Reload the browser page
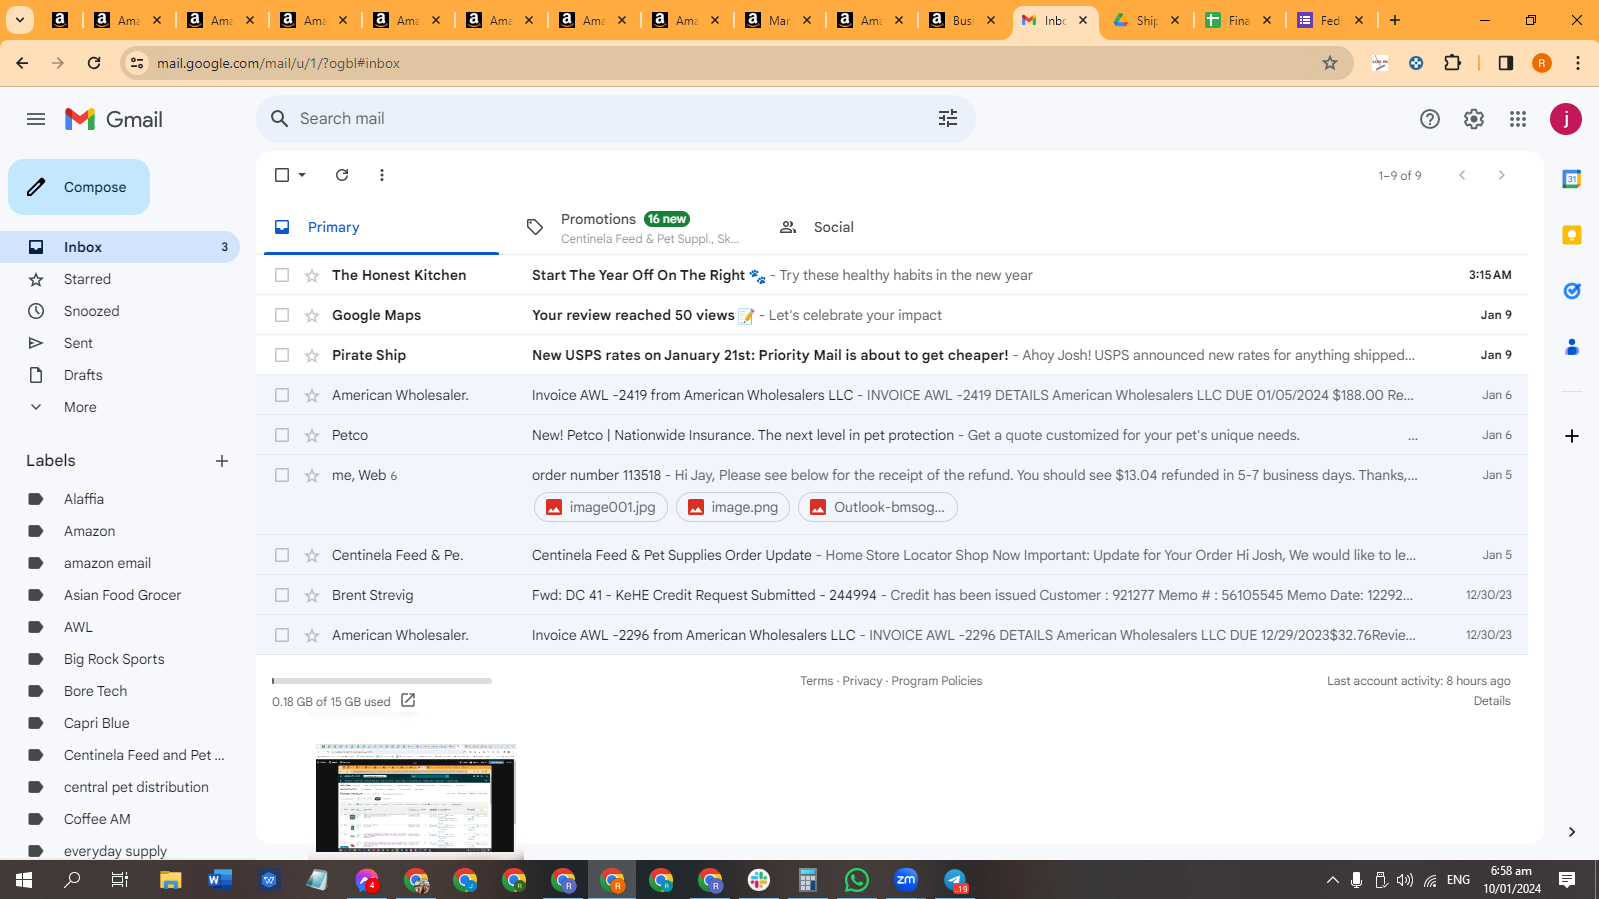Screen dimensions: 1599x899 point(94,63)
